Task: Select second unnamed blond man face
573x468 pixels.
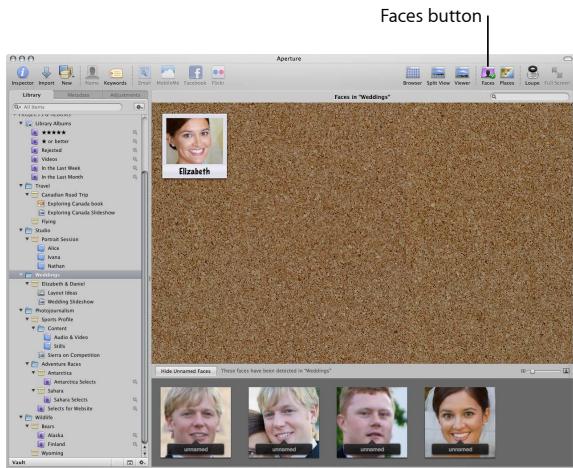Action: (x=284, y=422)
